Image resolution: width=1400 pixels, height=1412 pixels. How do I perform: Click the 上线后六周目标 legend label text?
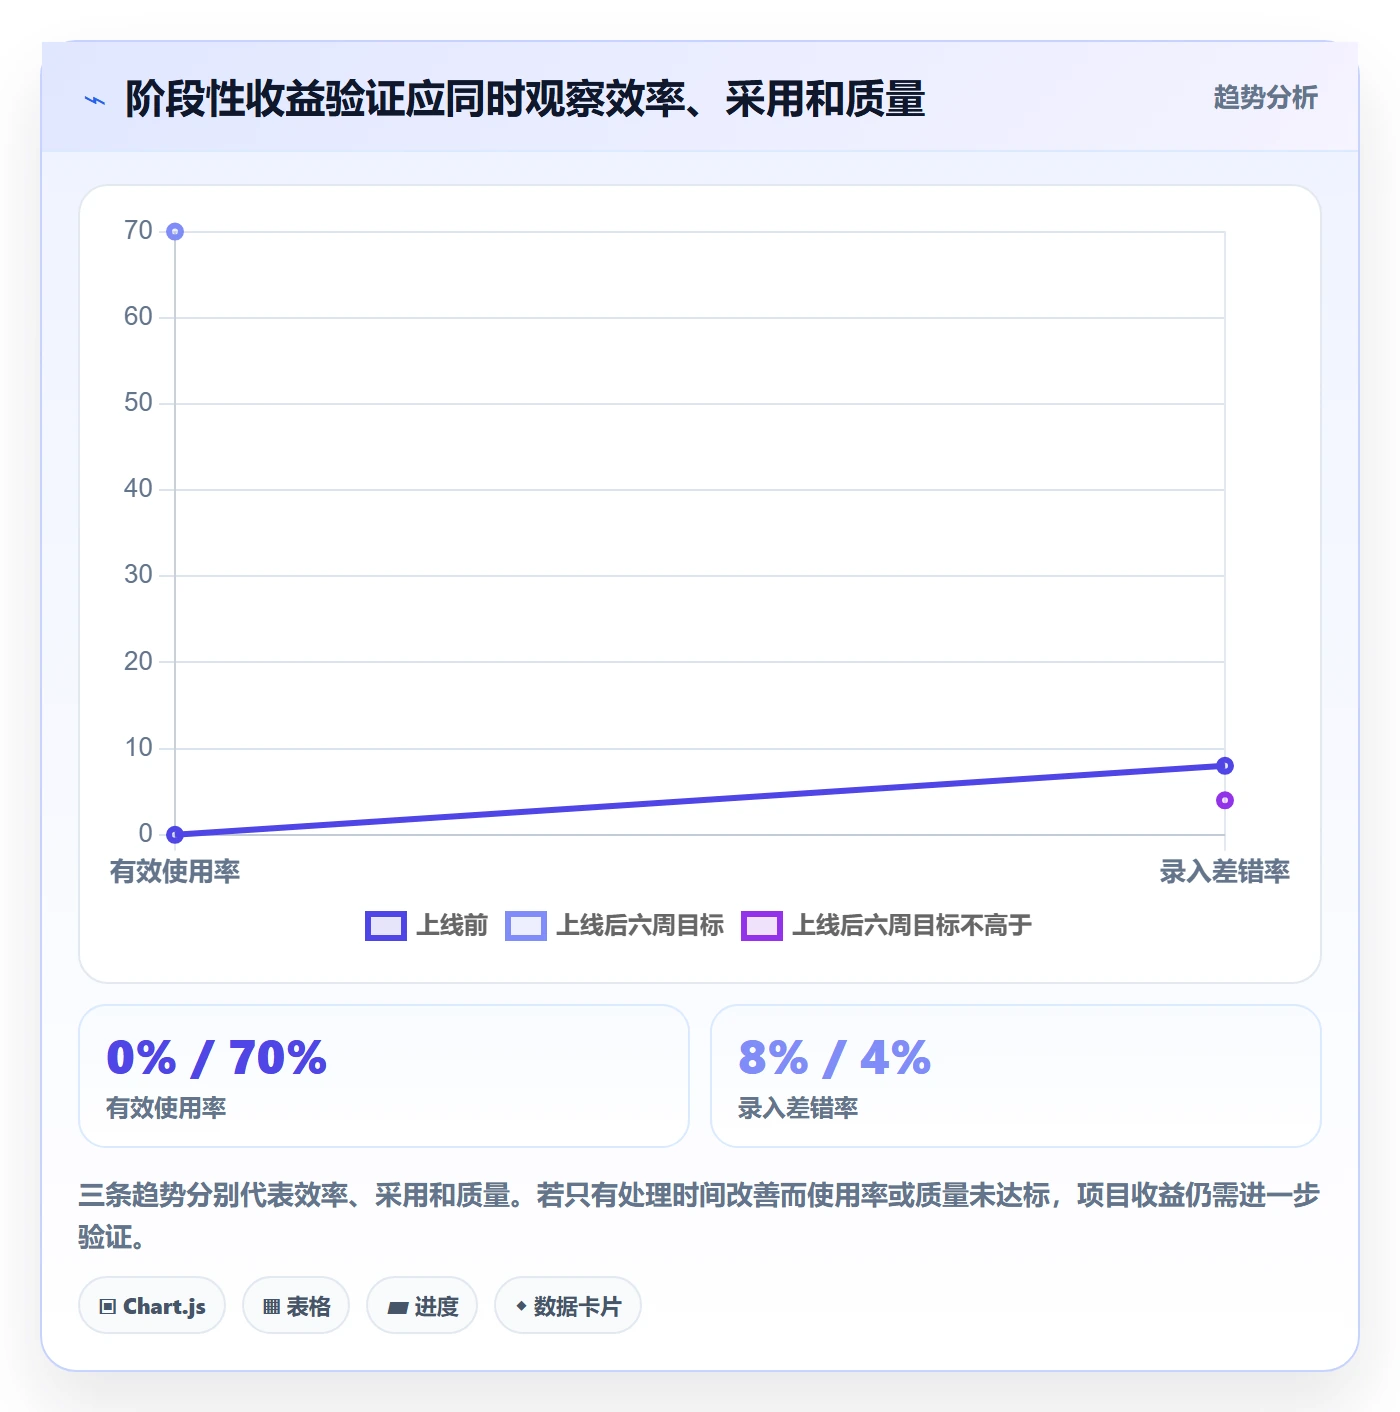(640, 925)
